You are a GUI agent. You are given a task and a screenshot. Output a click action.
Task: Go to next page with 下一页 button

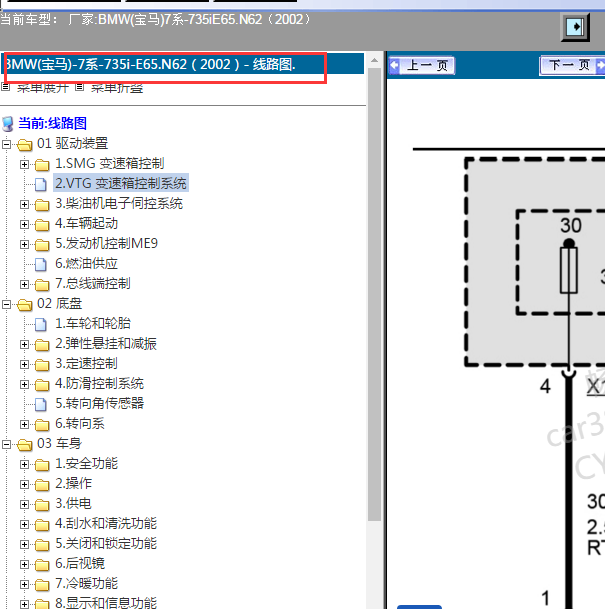(572, 65)
